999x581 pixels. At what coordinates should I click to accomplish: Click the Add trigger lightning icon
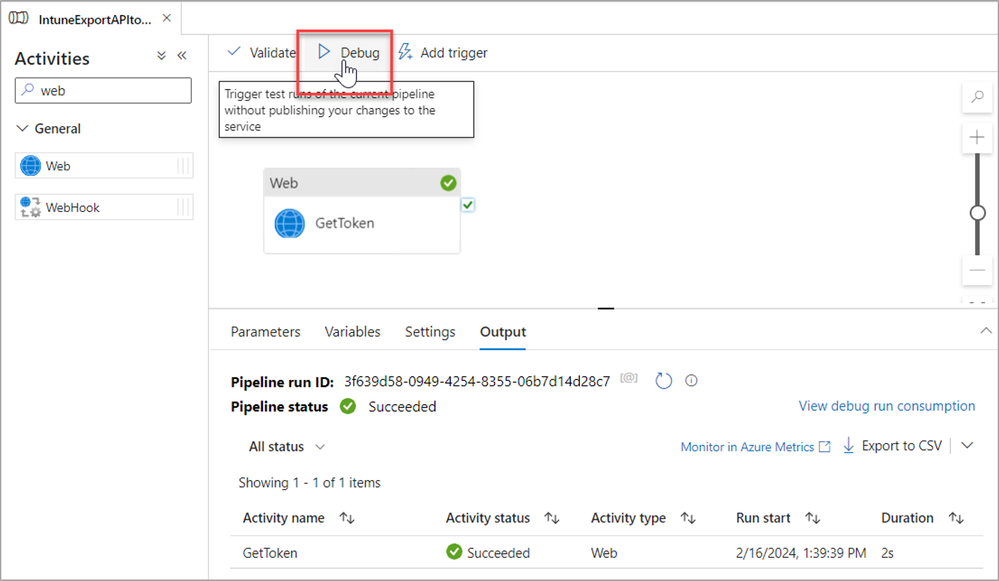(x=405, y=52)
